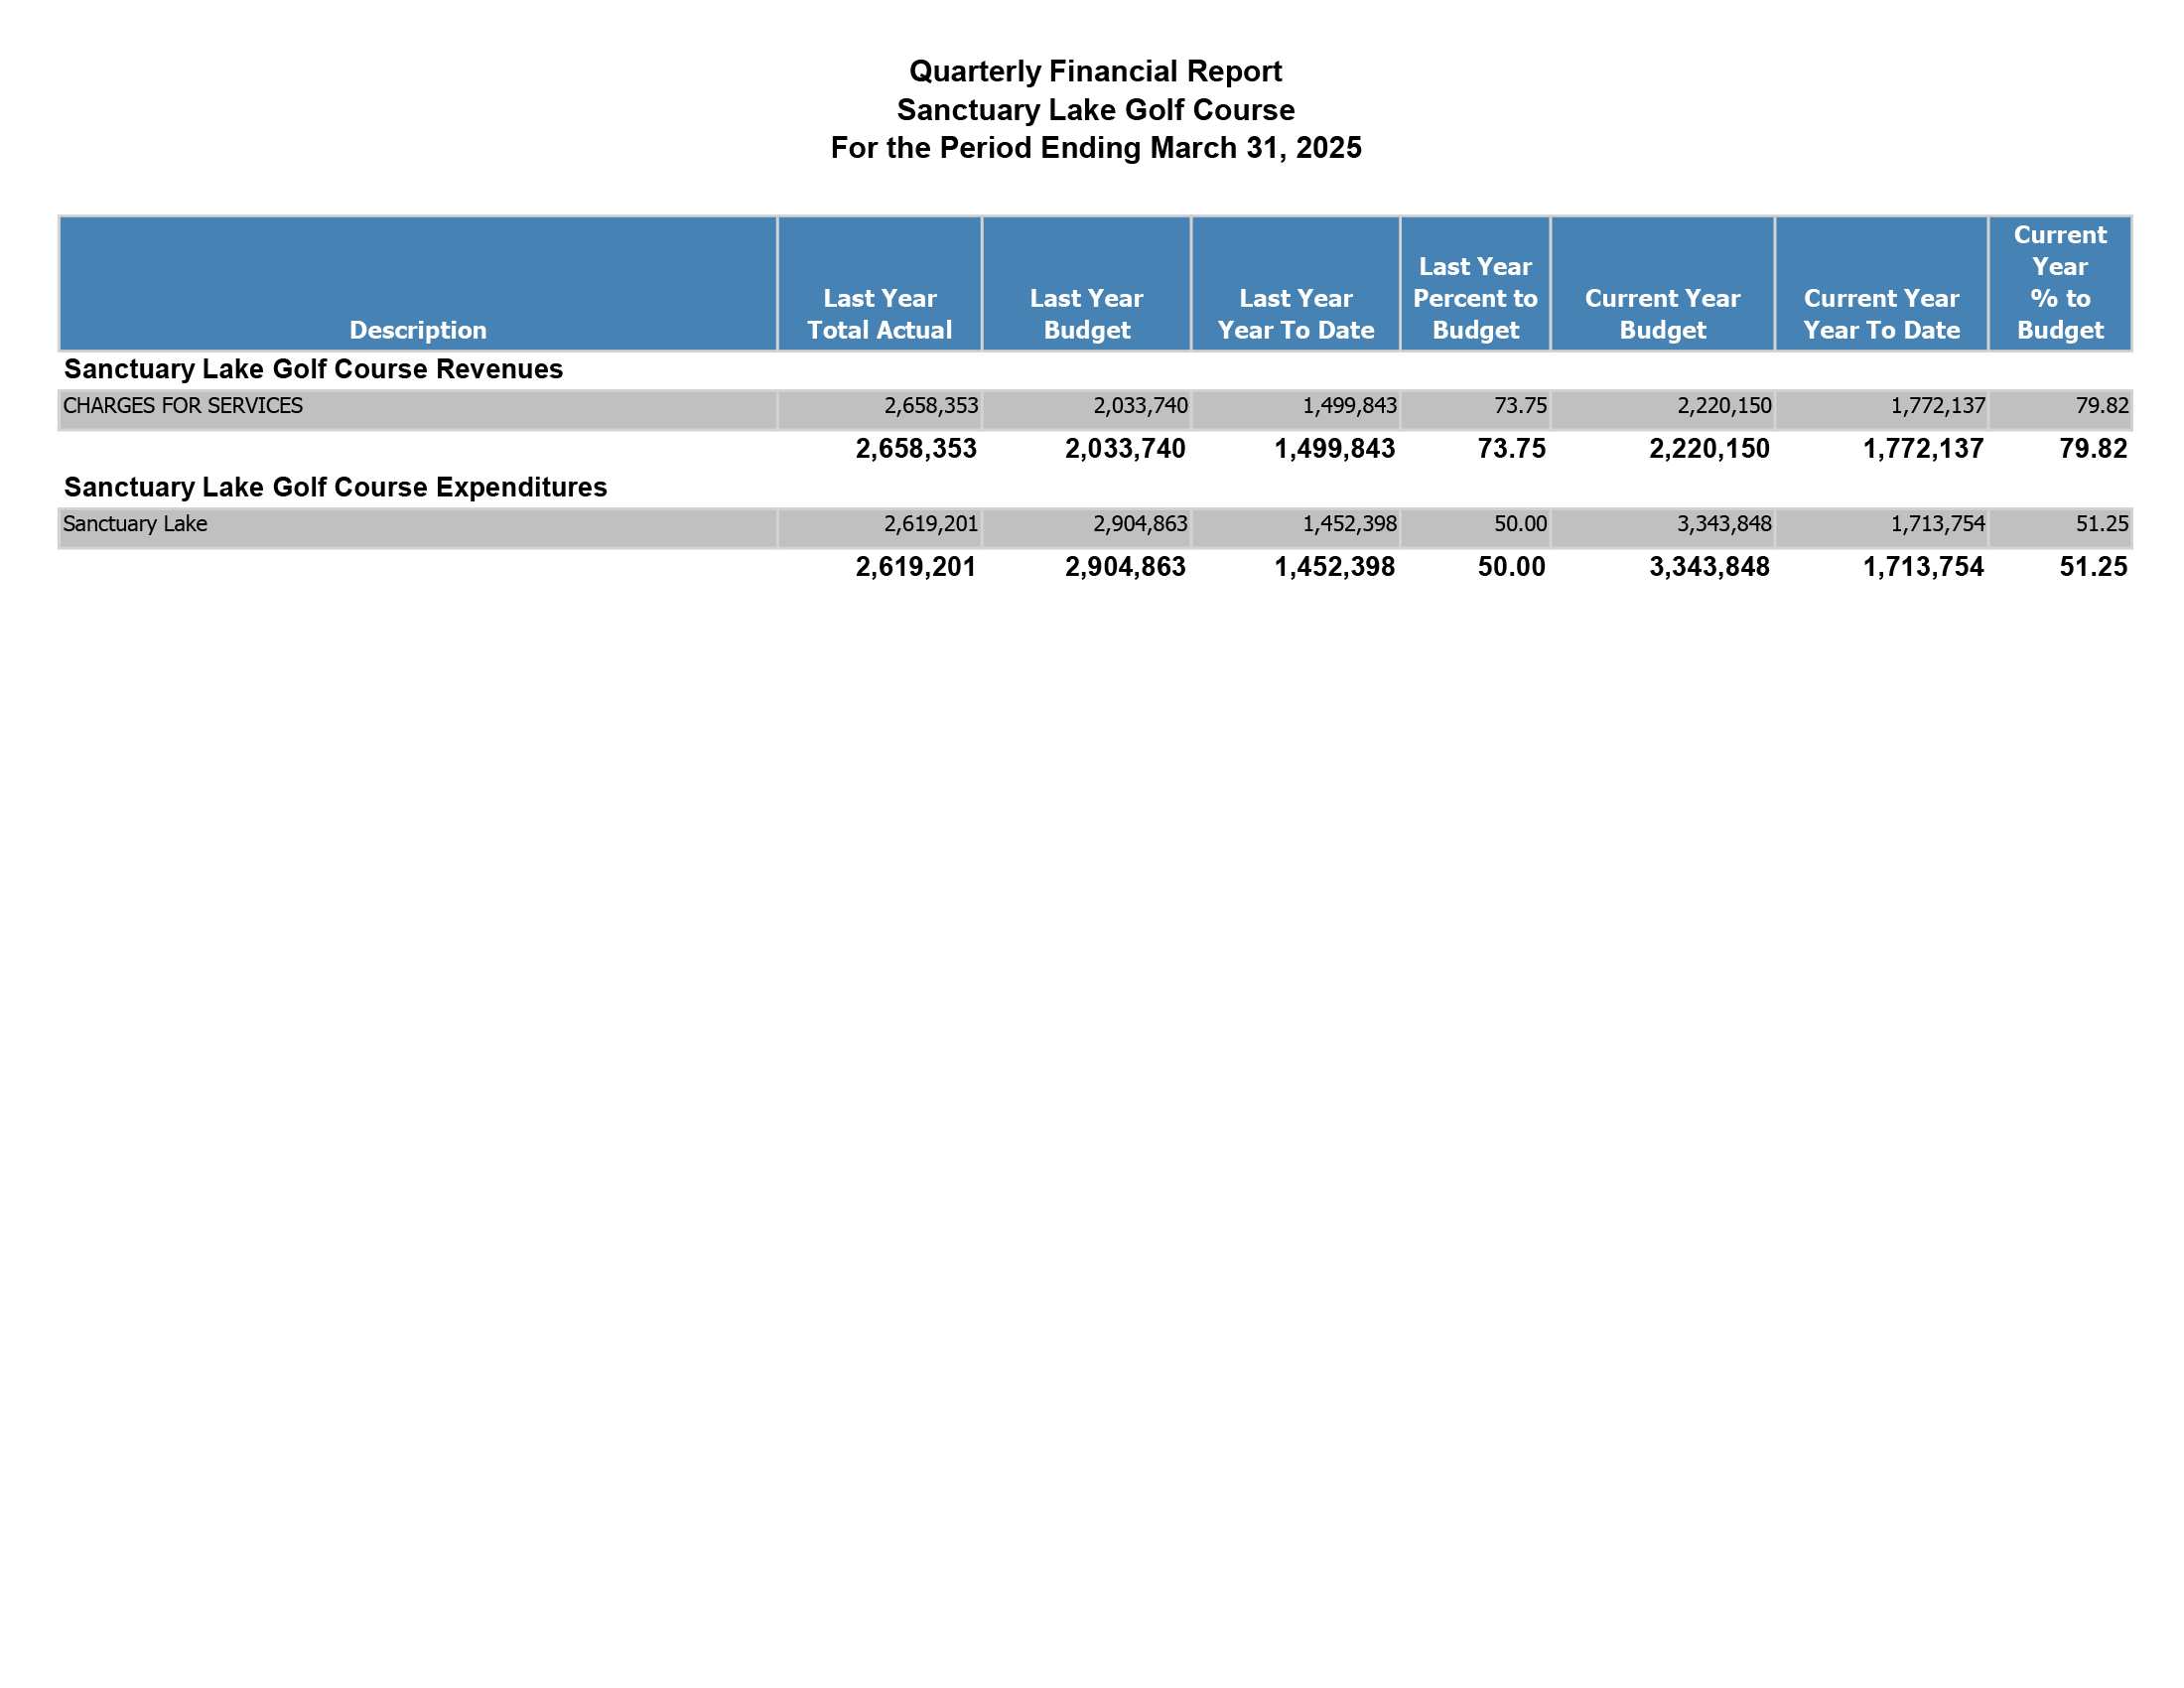
Task: Click the period ending March 31, 2025 line
Action: click(x=1095, y=148)
